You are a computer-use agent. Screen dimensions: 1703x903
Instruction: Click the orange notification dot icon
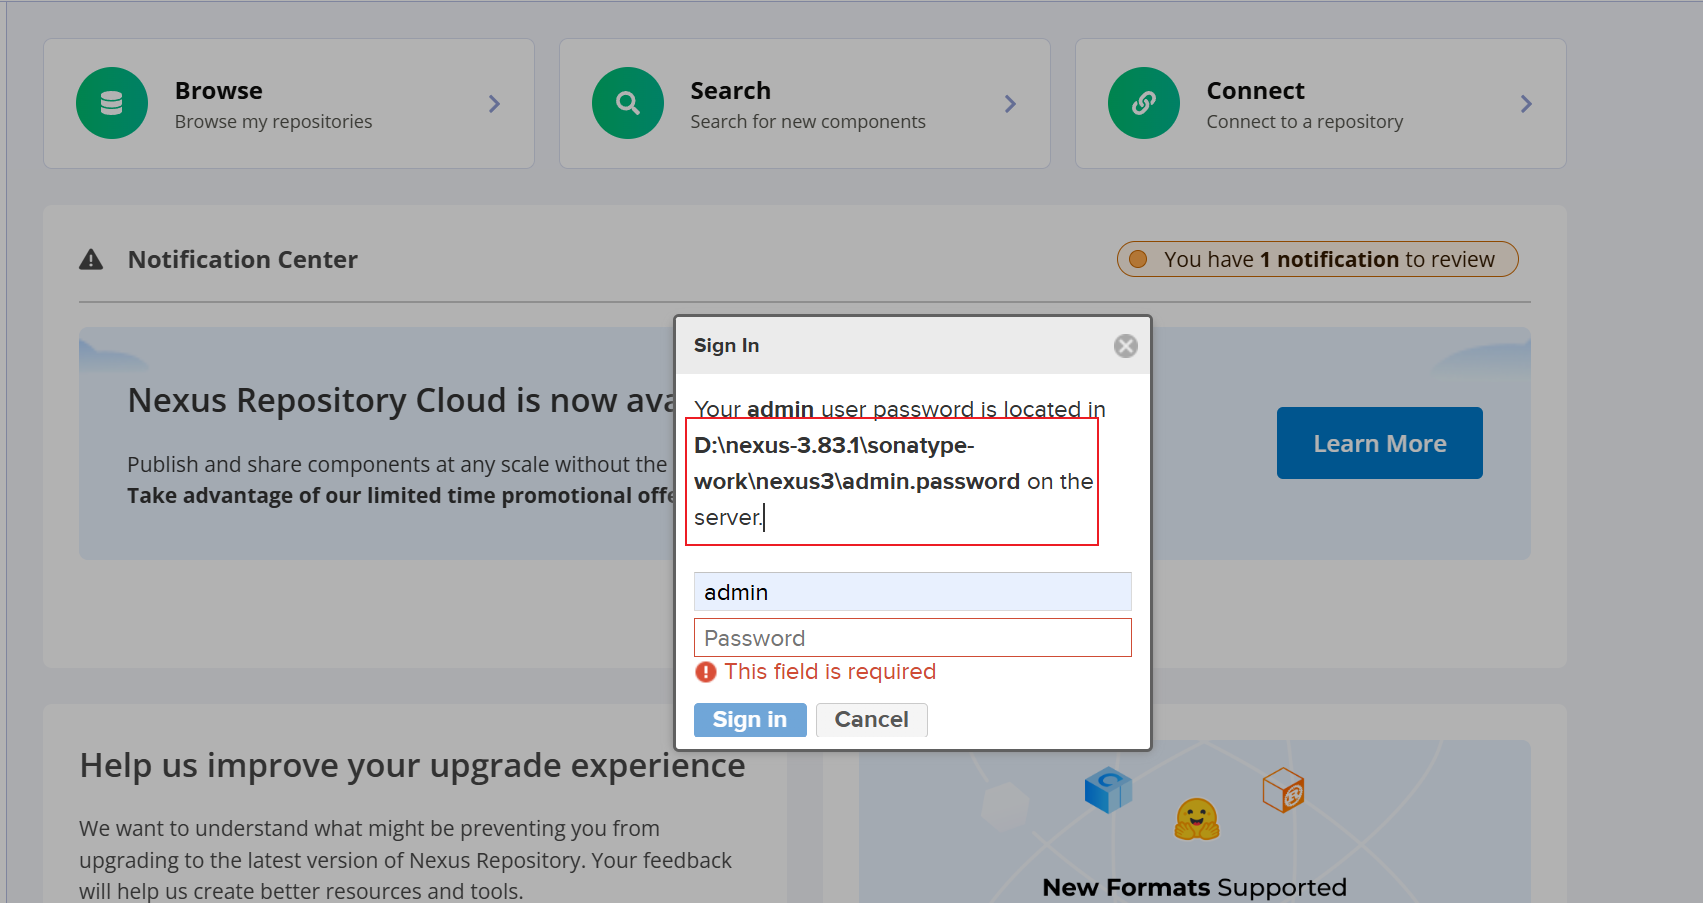click(x=1138, y=259)
